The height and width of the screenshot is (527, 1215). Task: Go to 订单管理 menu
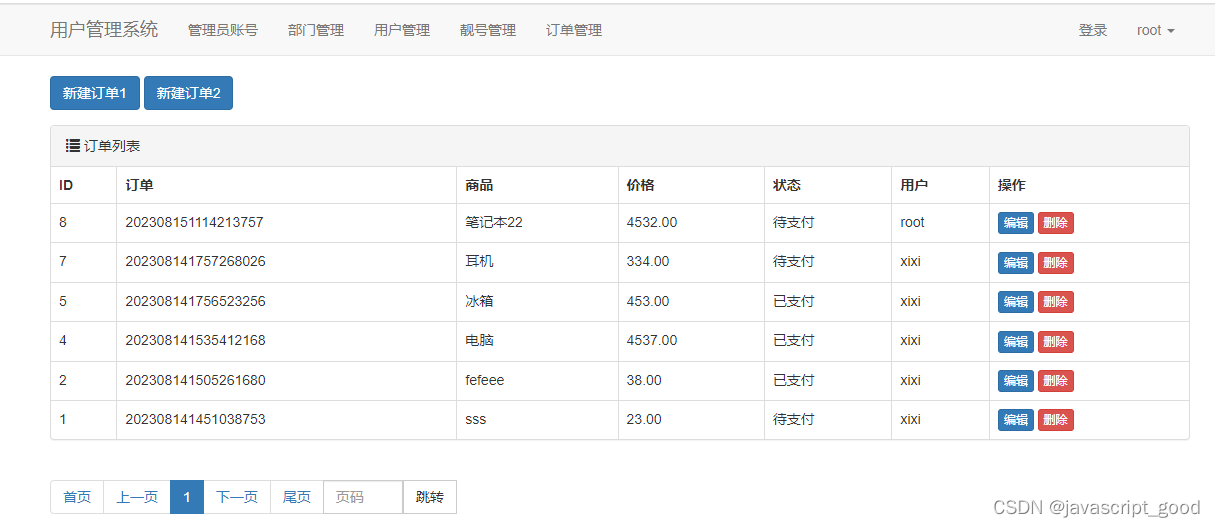[574, 30]
